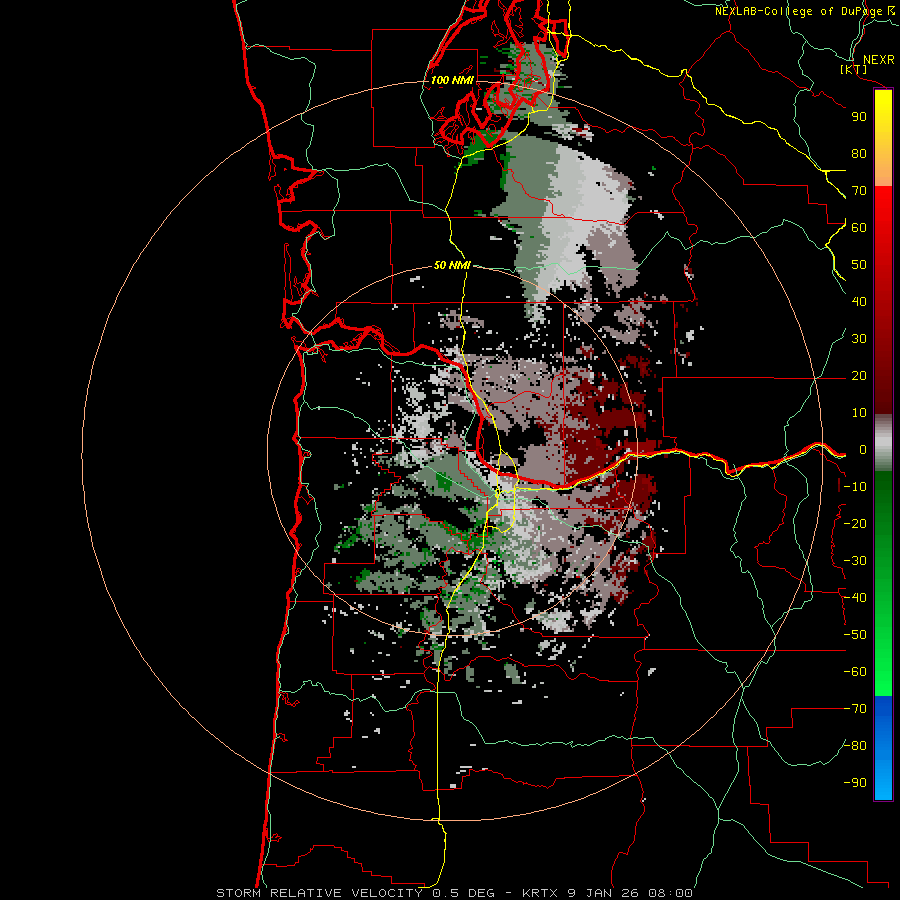Click the 50 NMI range ring label
Screen dimensions: 900x900
[x=452, y=265]
